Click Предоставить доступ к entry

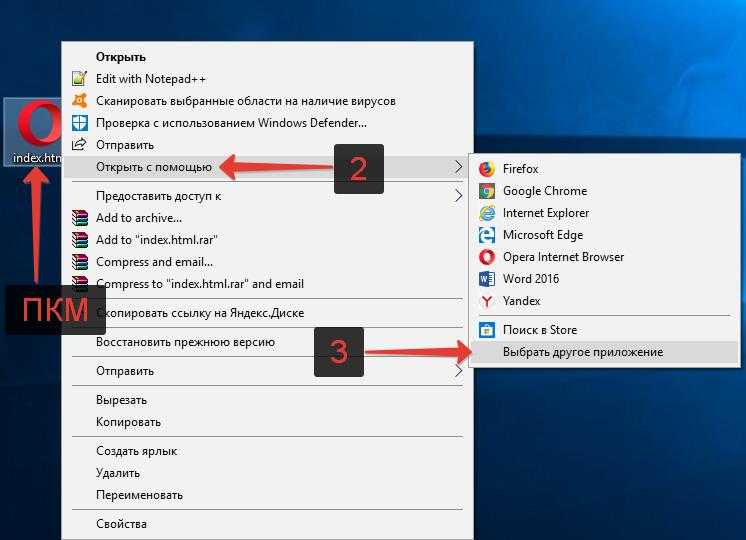267,196
